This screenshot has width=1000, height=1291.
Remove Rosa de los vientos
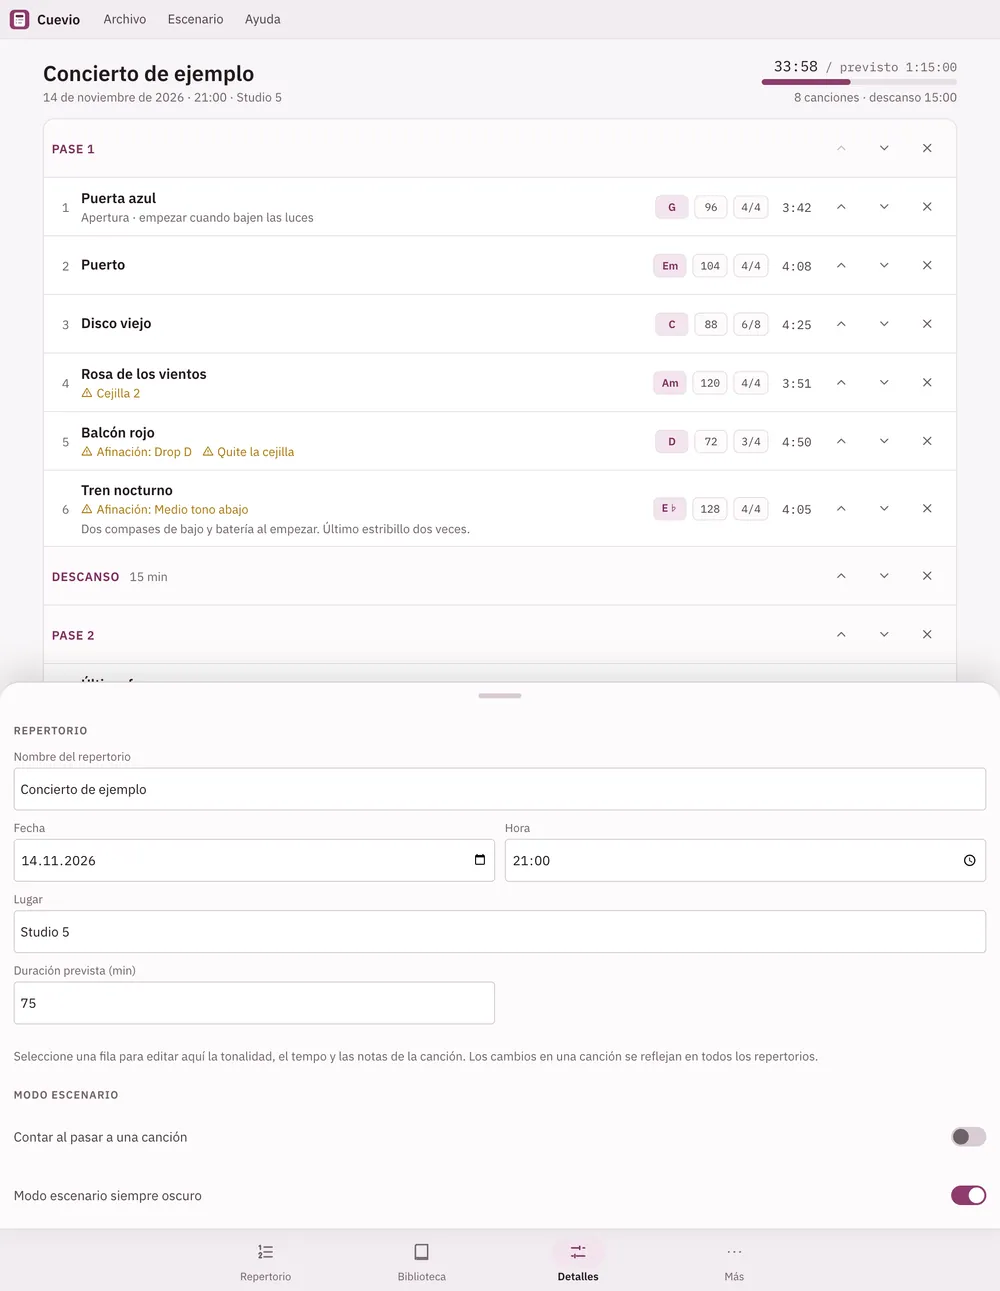(x=927, y=383)
